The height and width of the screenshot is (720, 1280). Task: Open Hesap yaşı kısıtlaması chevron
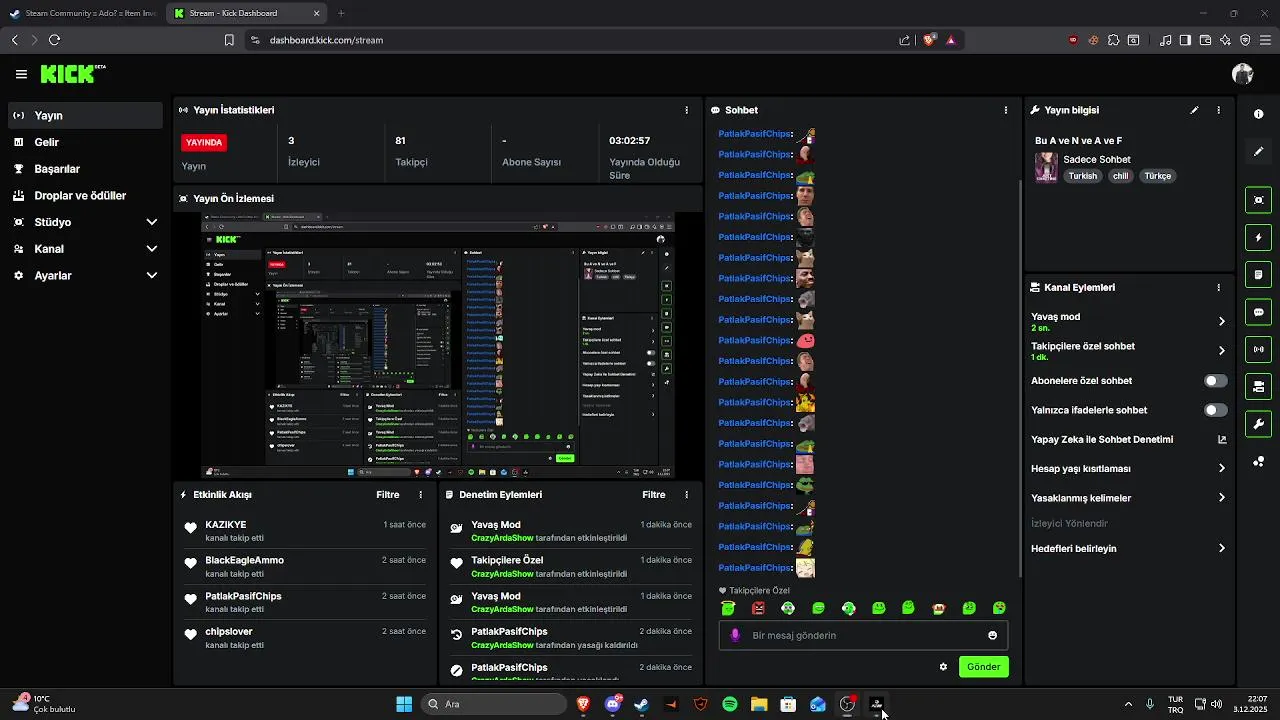pos(1221,468)
